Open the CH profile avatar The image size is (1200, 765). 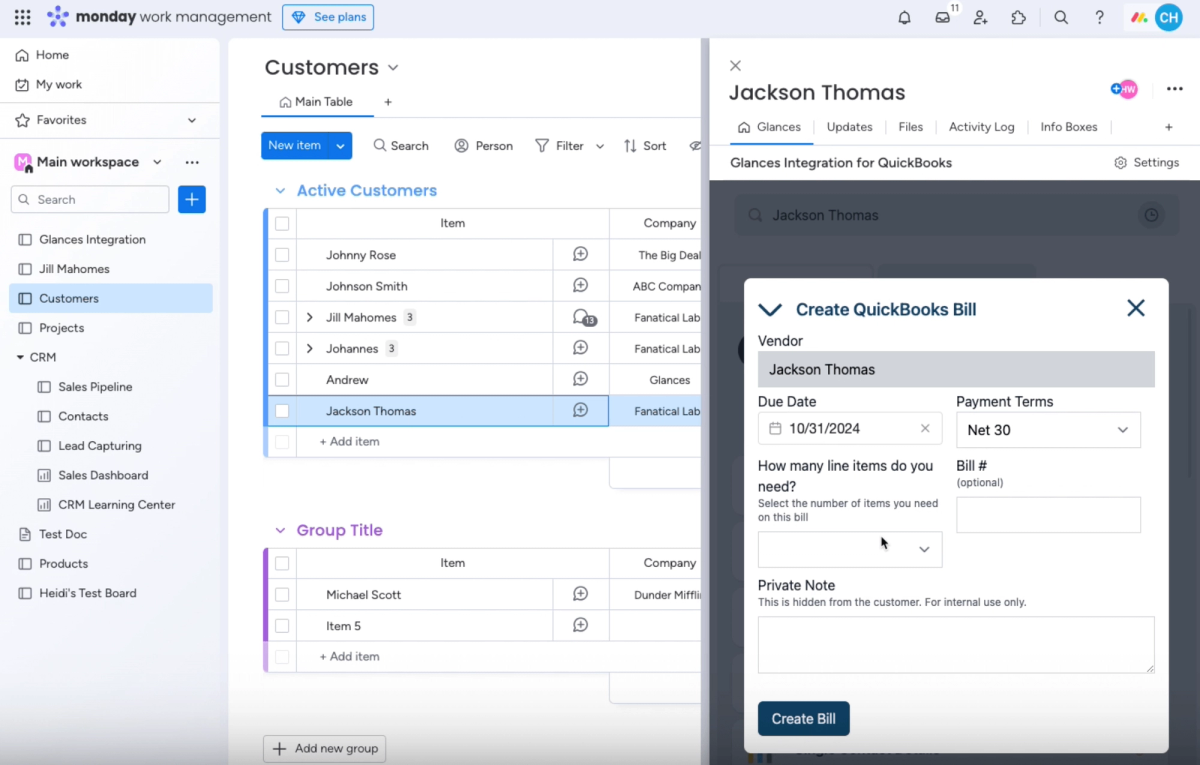pos(1168,17)
